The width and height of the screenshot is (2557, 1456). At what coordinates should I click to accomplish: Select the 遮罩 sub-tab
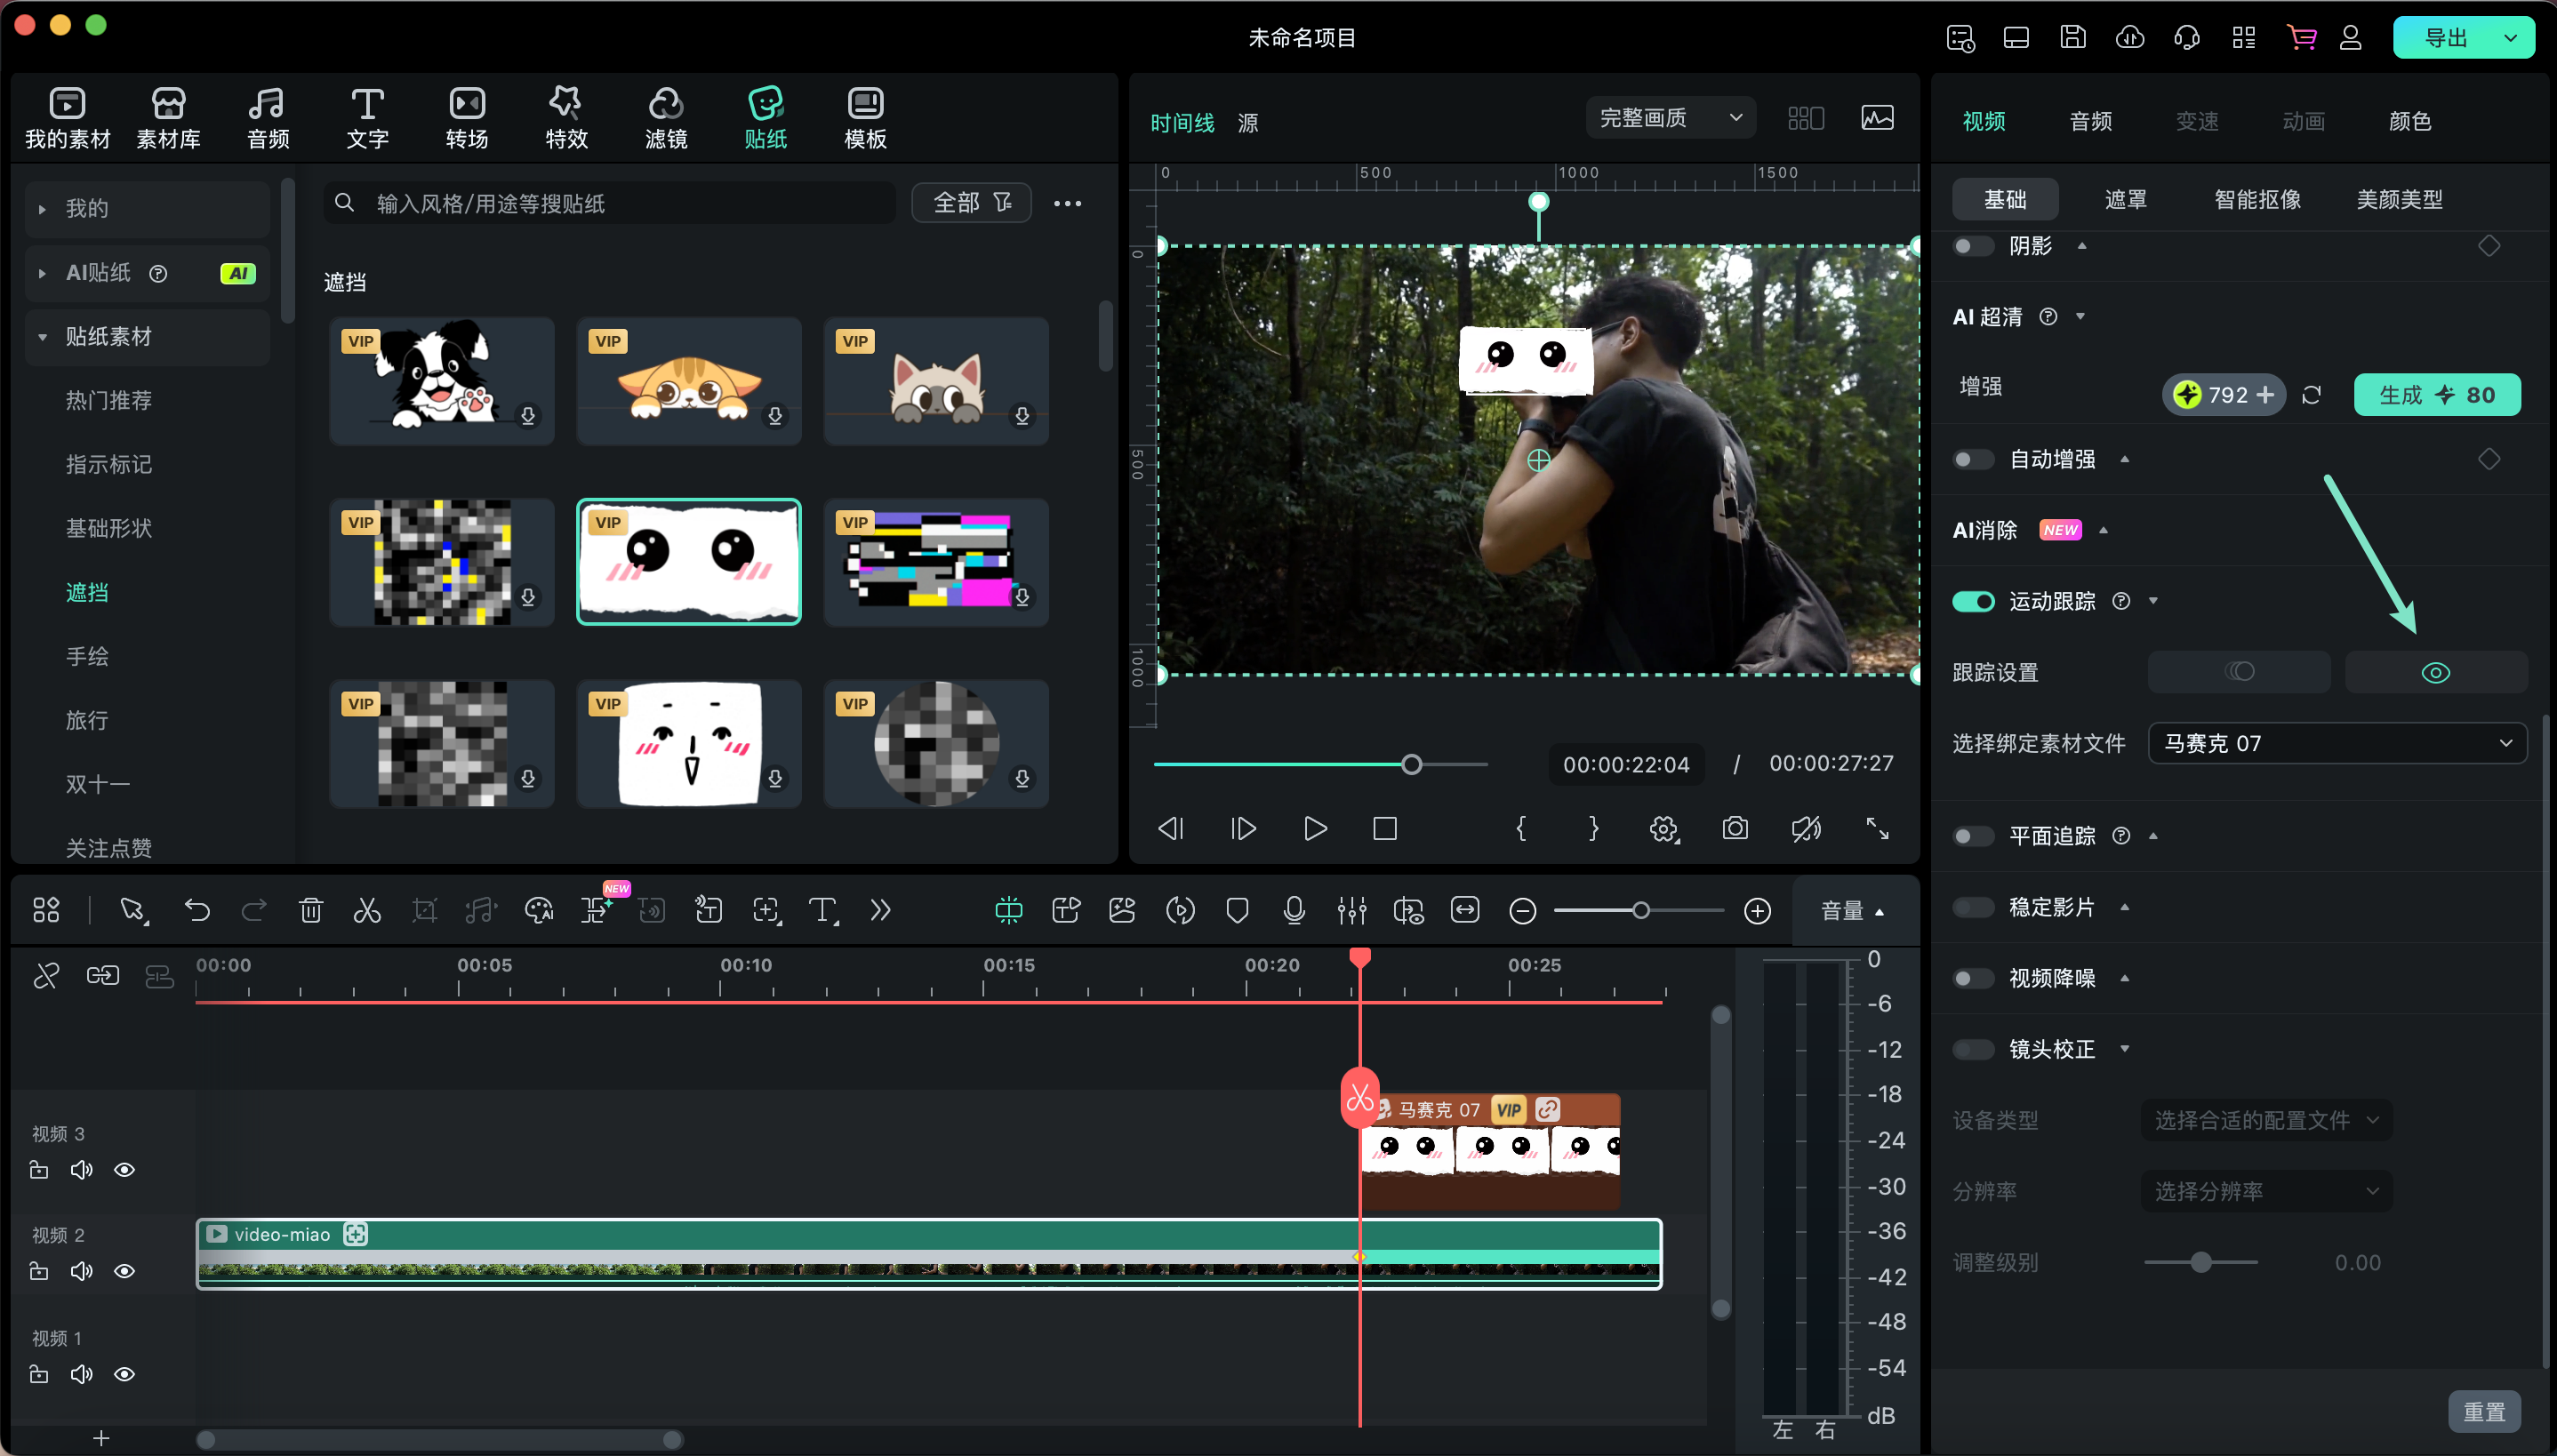coord(2125,199)
